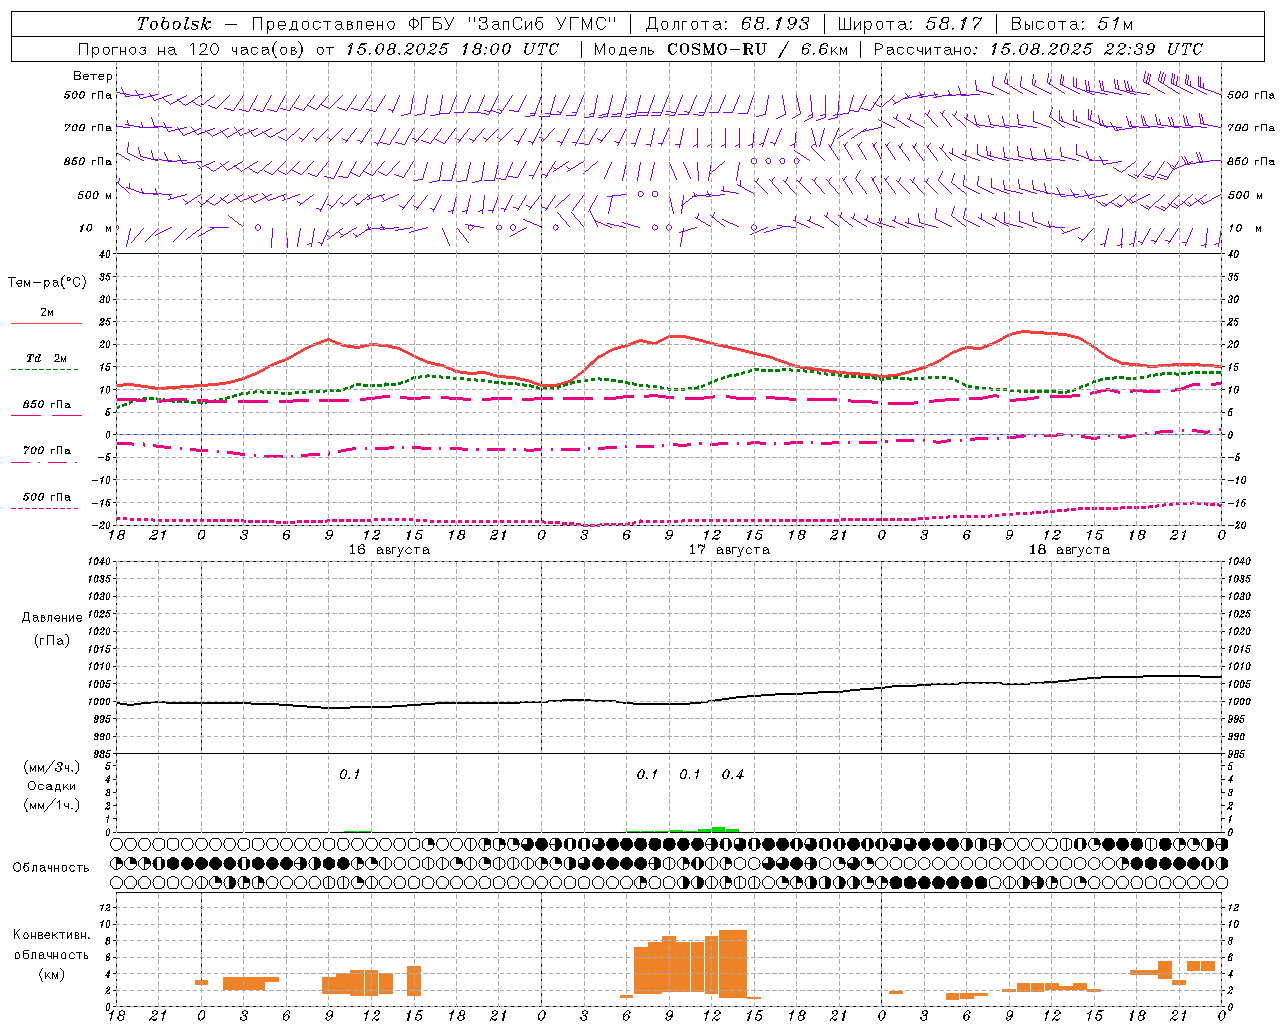
Task: Click the tallest orange convective cloud bar
Action: (x=733, y=964)
